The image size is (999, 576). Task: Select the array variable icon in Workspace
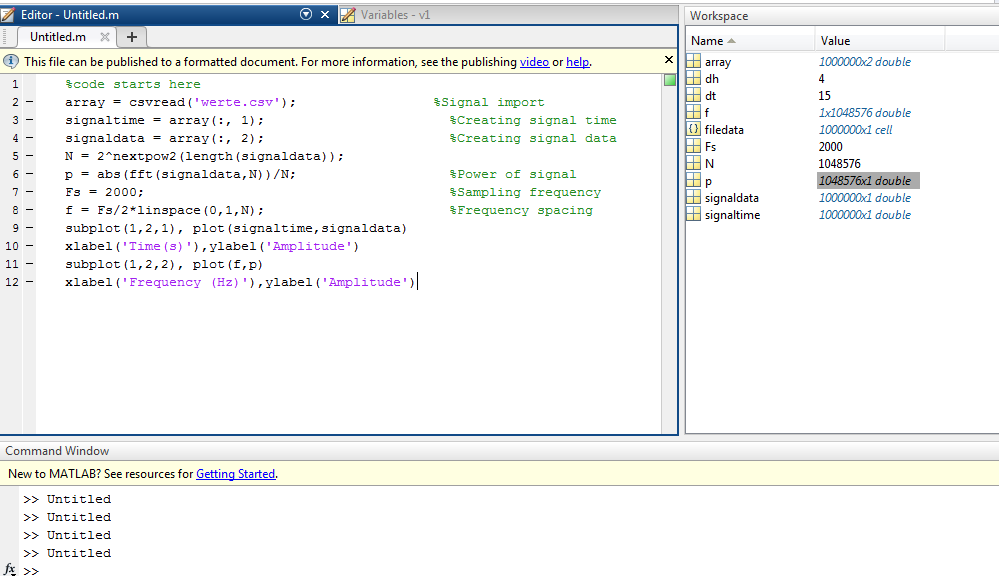(x=694, y=62)
